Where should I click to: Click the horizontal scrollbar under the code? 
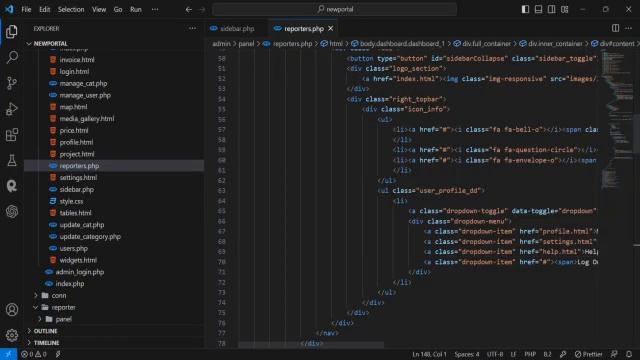[x=311, y=345]
